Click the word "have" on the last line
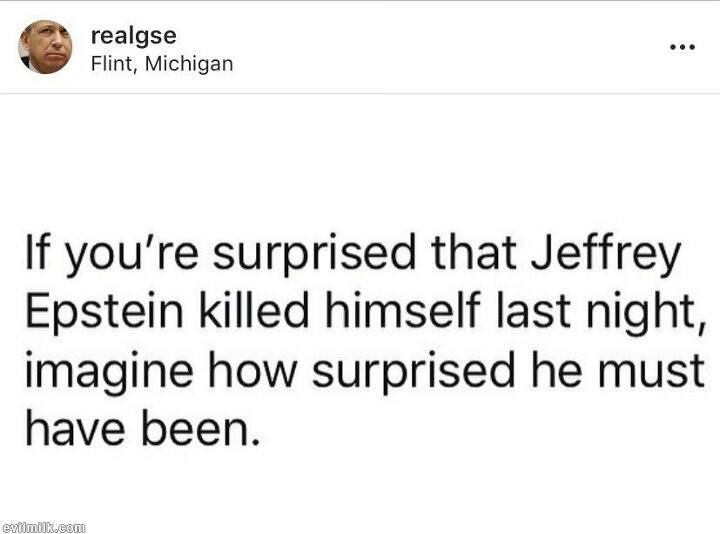This screenshot has width=720, height=534. (66, 431)
